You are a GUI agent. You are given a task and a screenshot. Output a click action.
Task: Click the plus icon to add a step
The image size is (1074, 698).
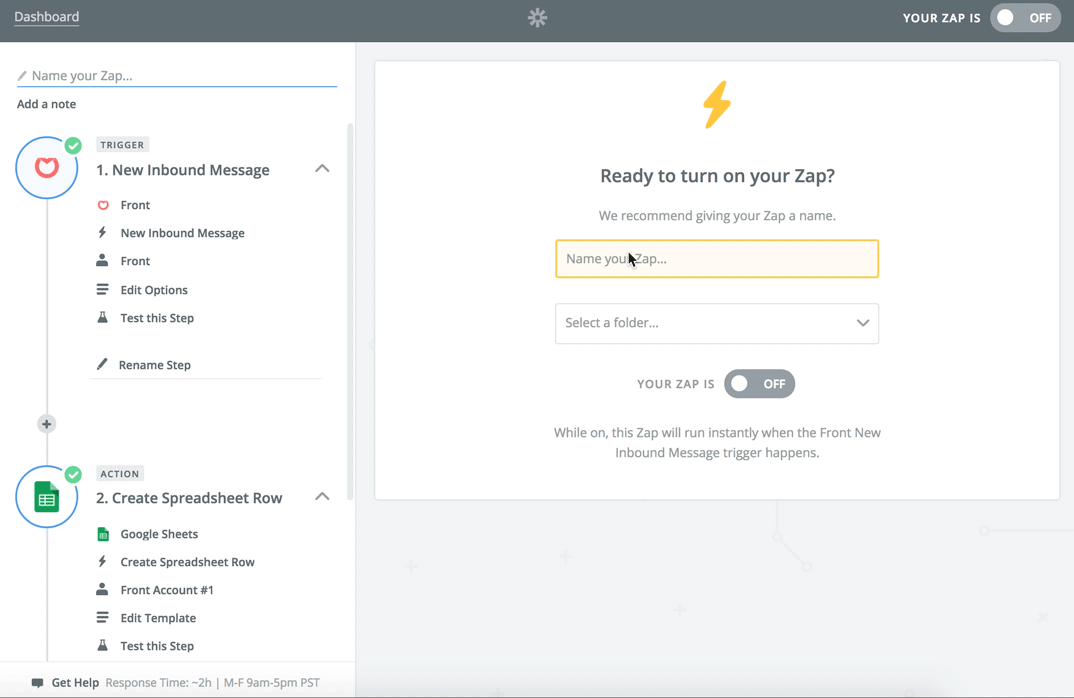(x=47, y=424)
